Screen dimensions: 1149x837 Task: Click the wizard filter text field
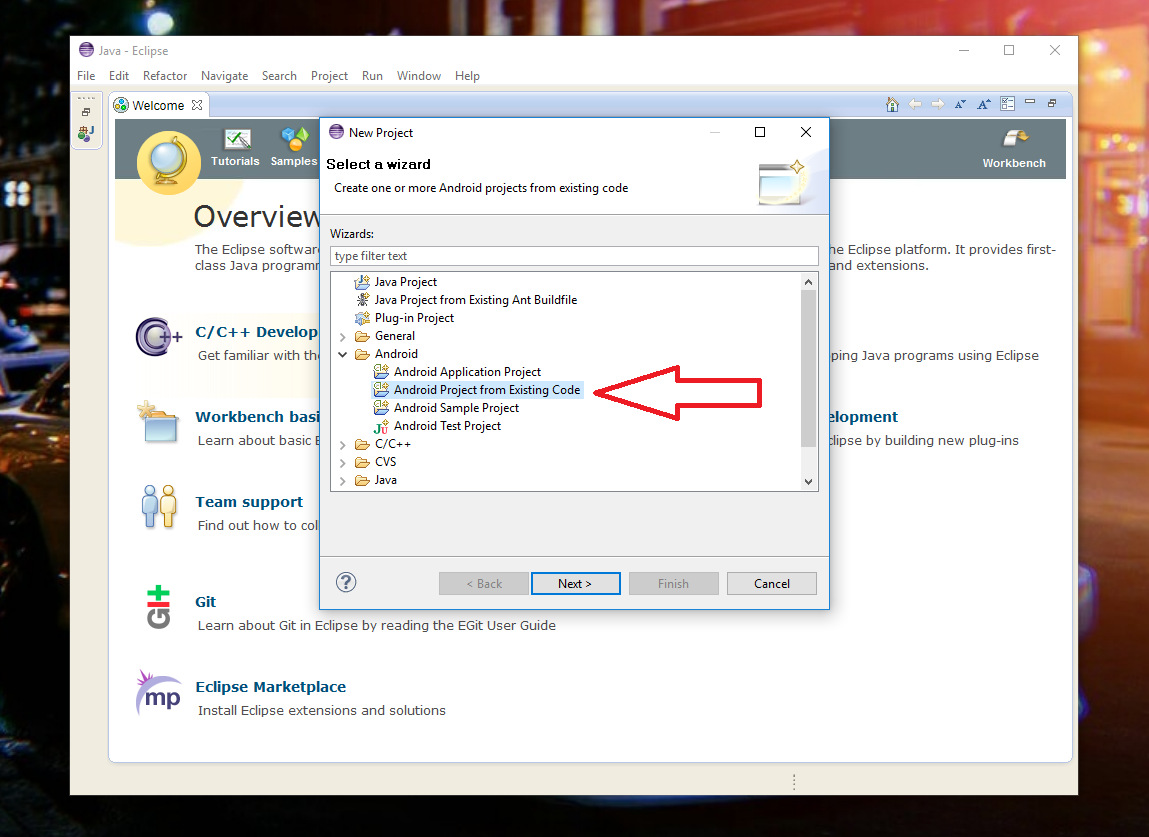[574, 256]
